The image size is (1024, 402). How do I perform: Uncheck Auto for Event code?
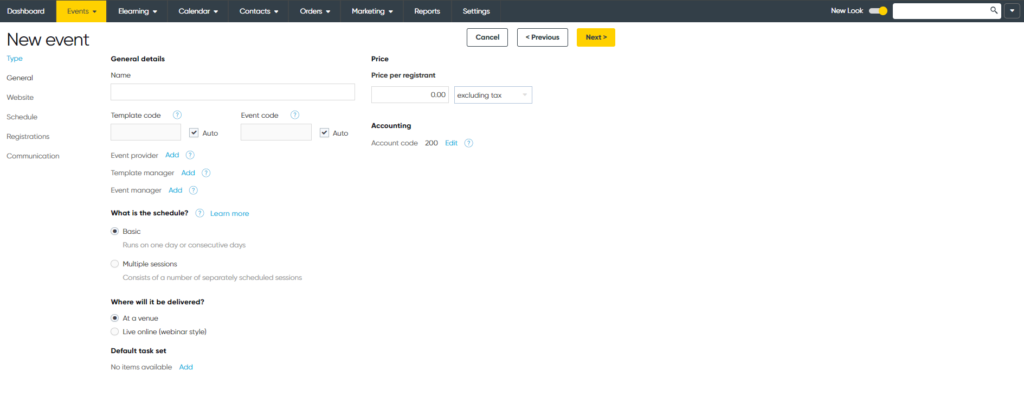tap(324, 133)
